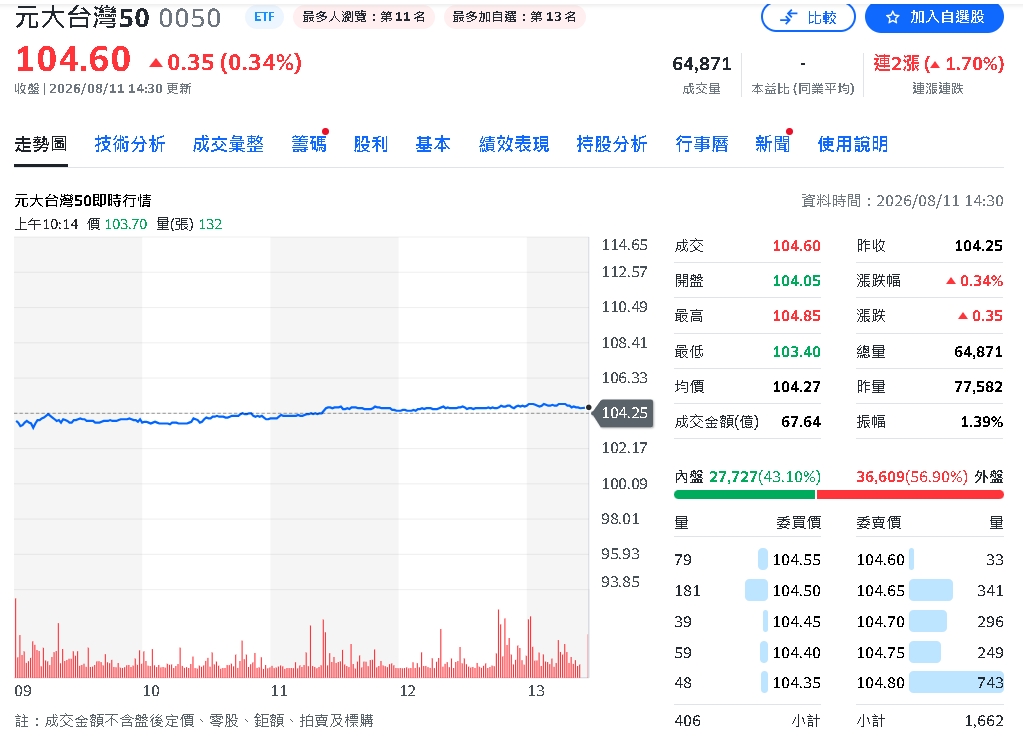Image resolution: width=1023 pixels, height=755 pixels.
Task: Click the 外盤 36,609 (56.90%) figure
Action: point(911,477)
